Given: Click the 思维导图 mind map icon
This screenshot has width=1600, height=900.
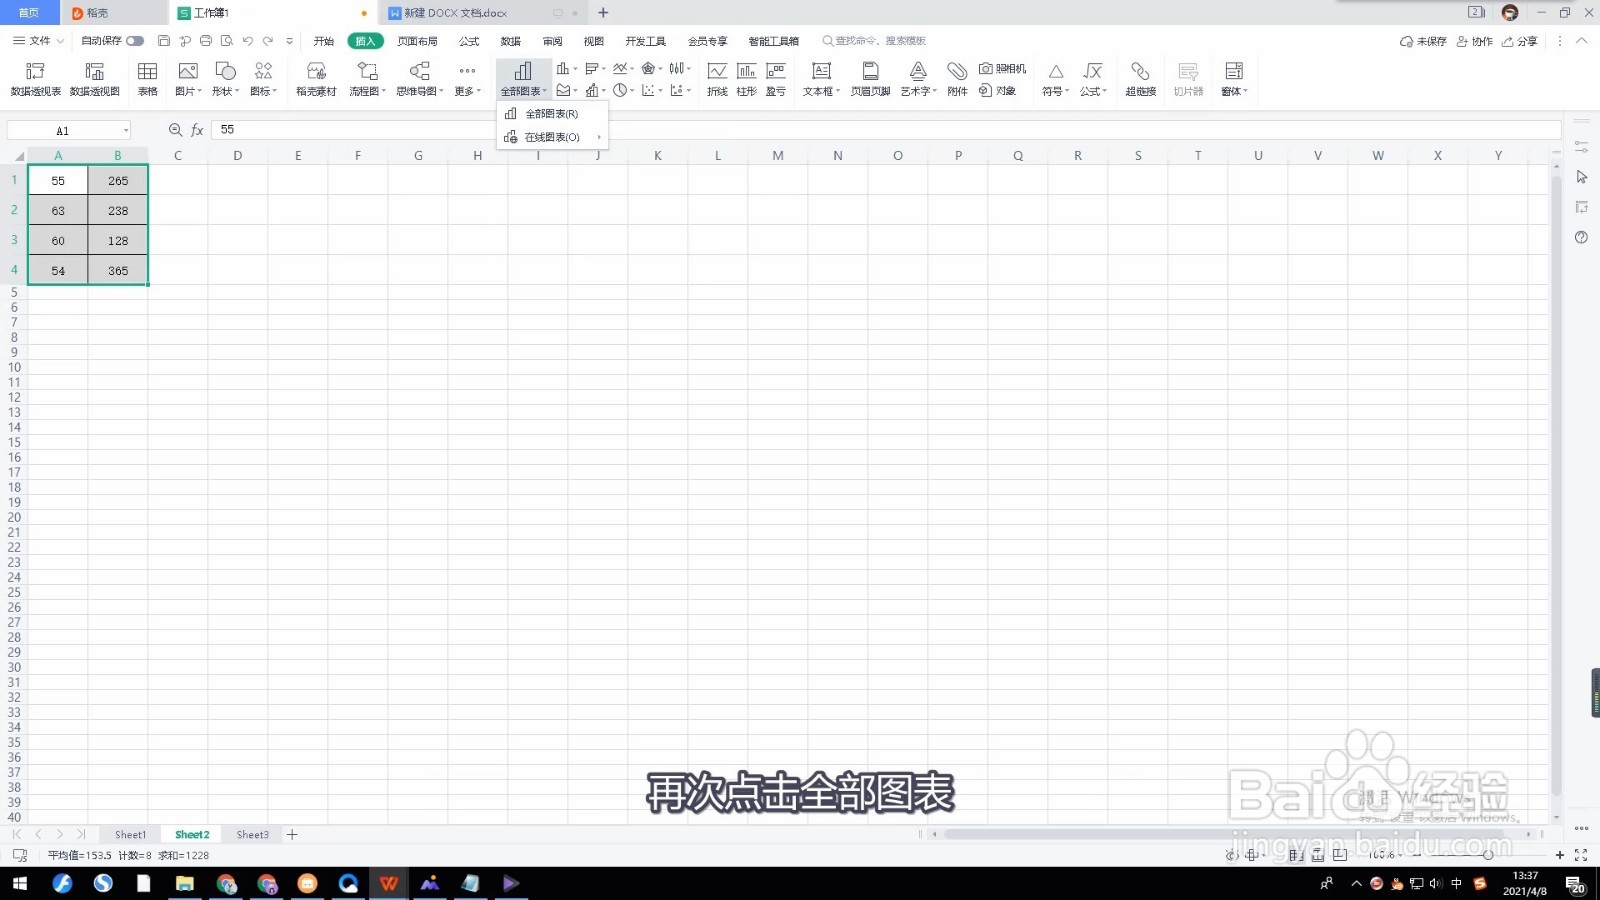Looking at the screenshot, I should click(x=420, y=71).
